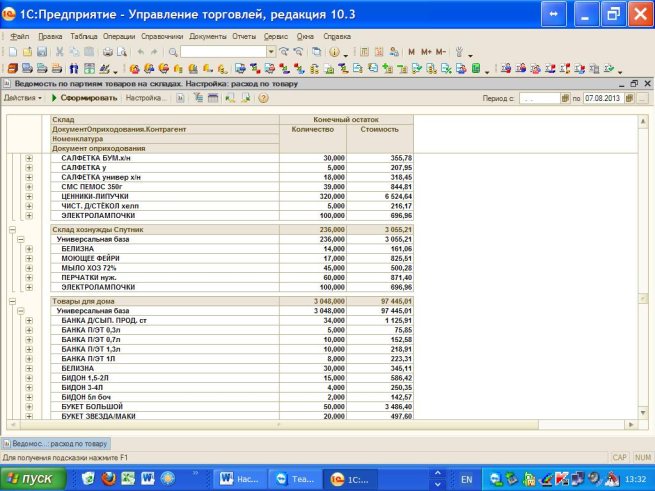Collapse the Склад хознужды Спутник group
This screenshot has width=655, height=491.
pos(12,229)
